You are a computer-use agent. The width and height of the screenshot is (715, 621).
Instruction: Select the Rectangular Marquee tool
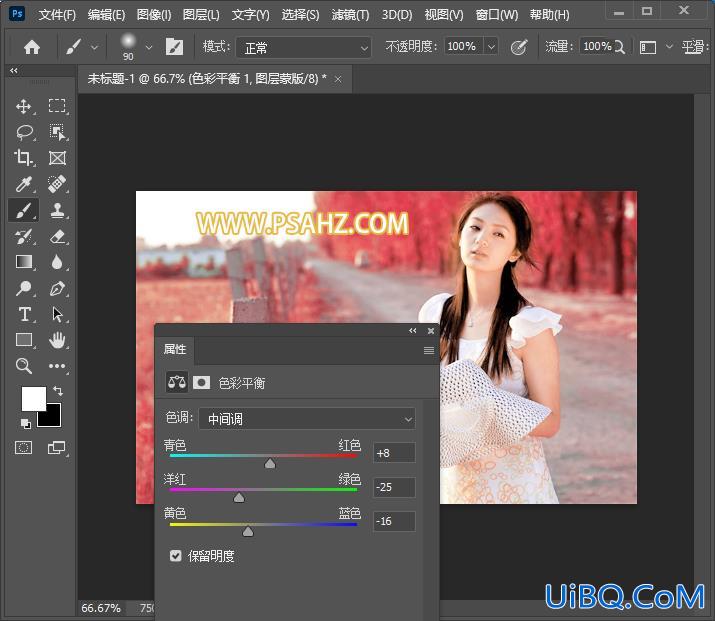tap(57, 106)
